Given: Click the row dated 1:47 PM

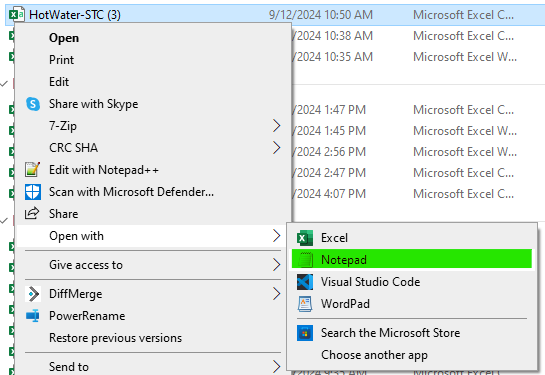Looking at the screenshot, I should click(x=418, y=110).
